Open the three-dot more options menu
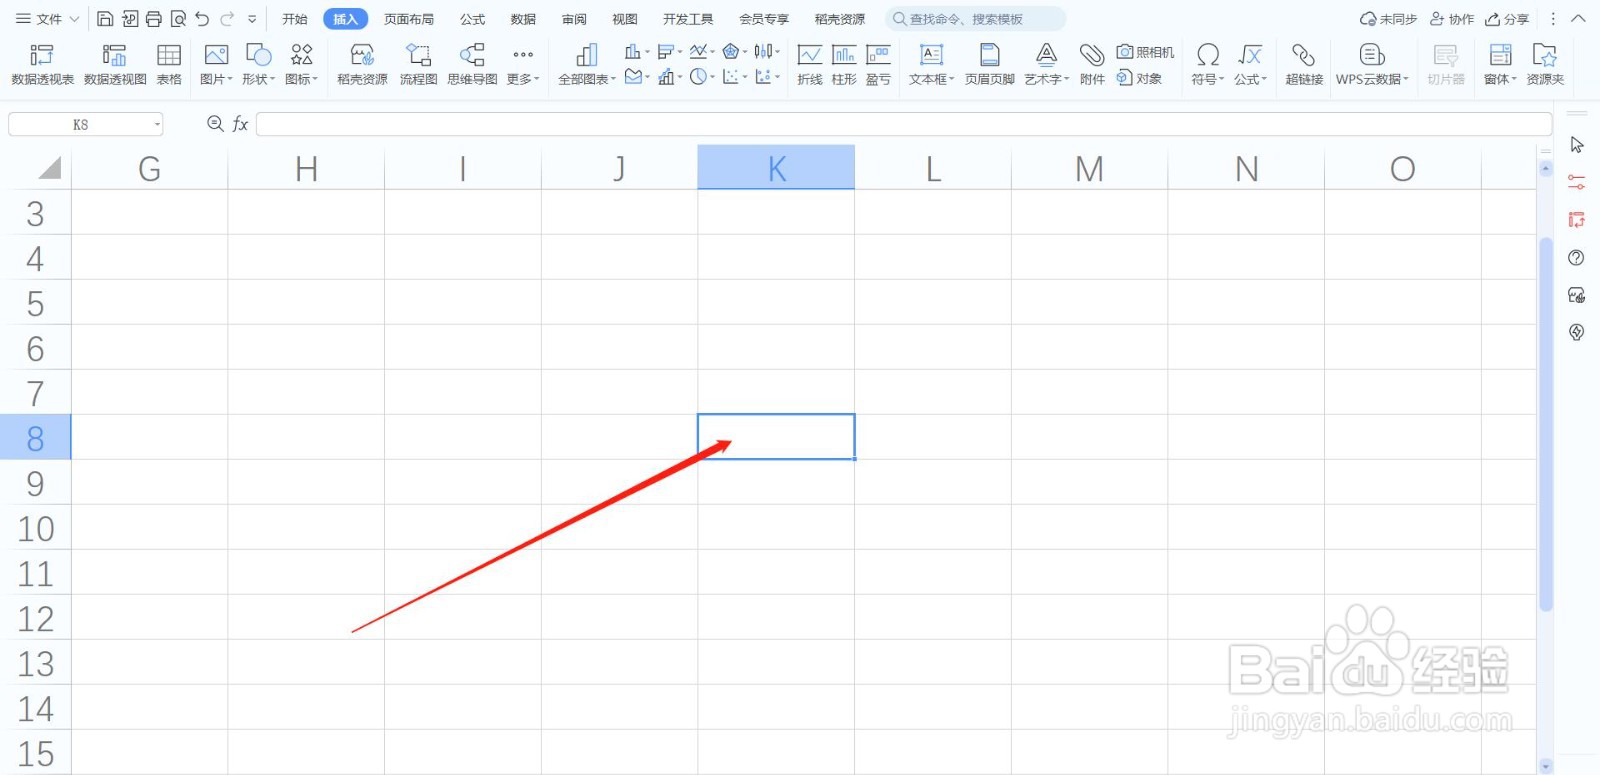Viewport: 1600px width, 775px height. (x=1553, y=19)
